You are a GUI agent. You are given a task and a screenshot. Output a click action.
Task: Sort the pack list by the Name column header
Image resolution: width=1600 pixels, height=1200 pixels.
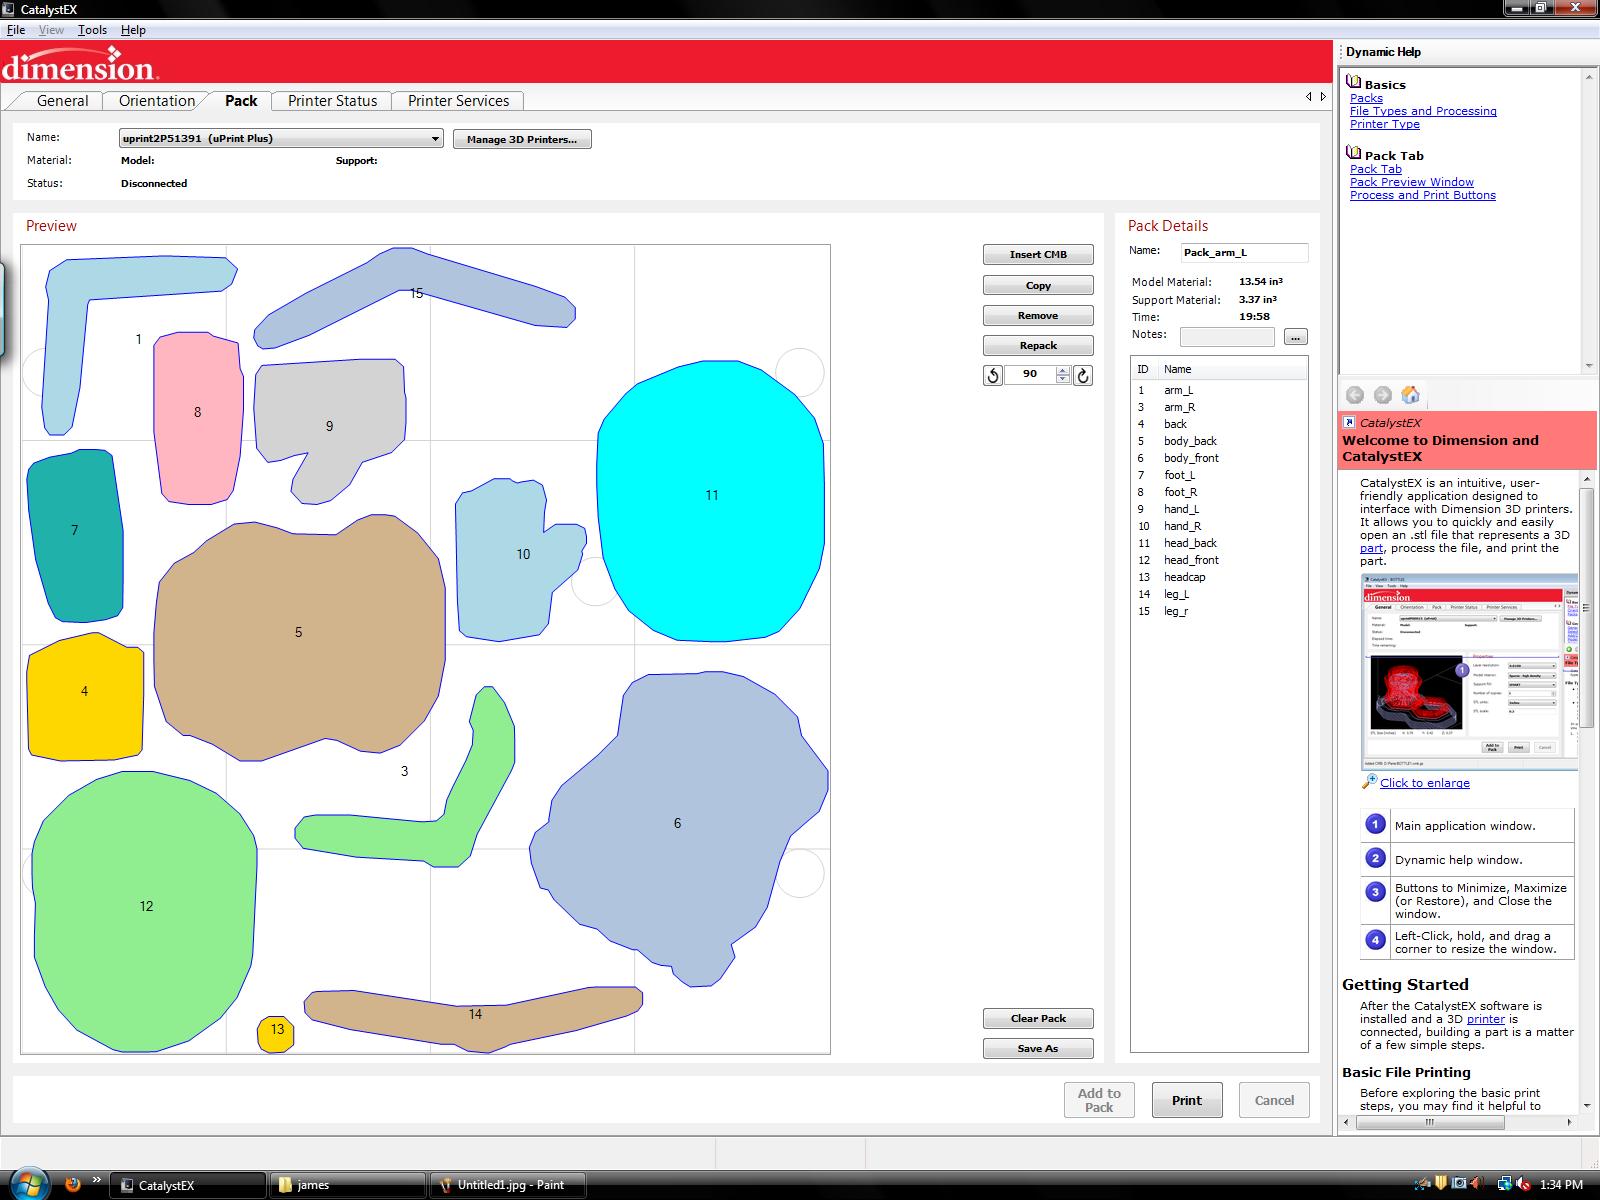point(1232,369)
